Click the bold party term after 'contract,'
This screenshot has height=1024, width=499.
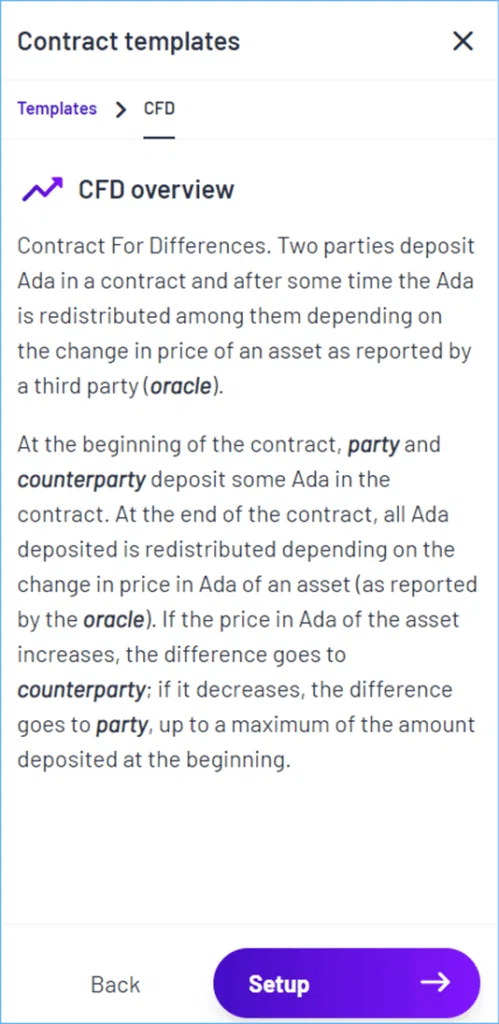pos(374,446)
